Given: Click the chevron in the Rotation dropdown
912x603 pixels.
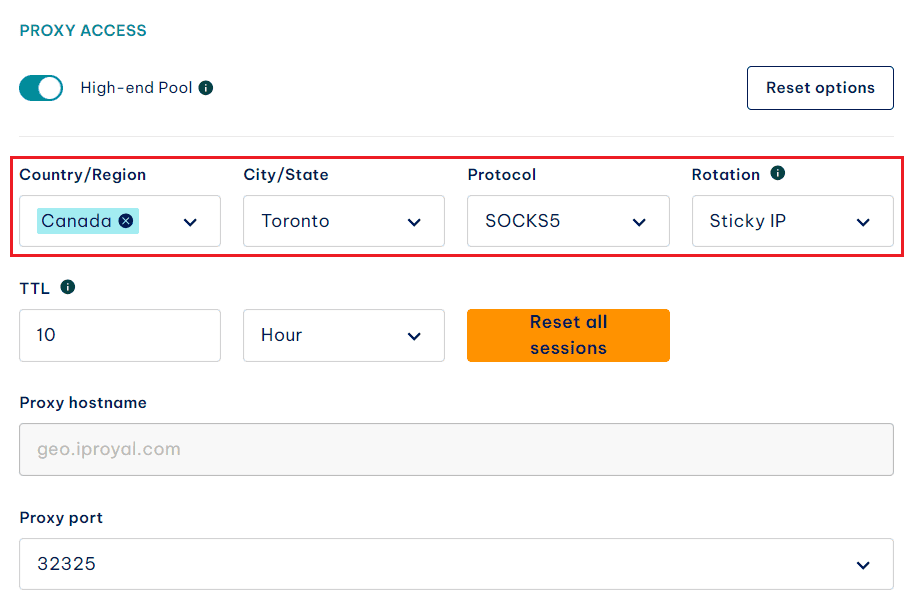Looking at the screenshot, I should (x=863, y=222).
